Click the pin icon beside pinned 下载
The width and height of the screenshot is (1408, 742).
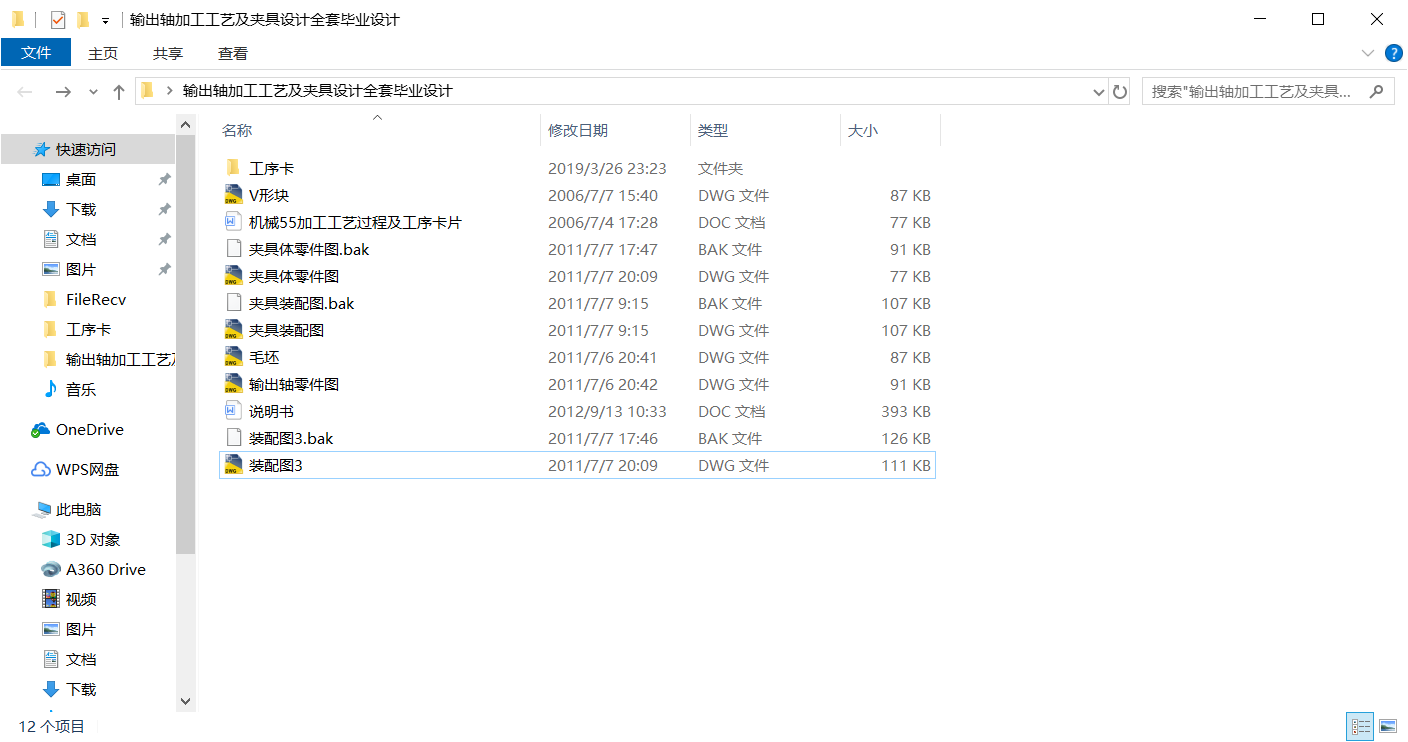point(164,209)
